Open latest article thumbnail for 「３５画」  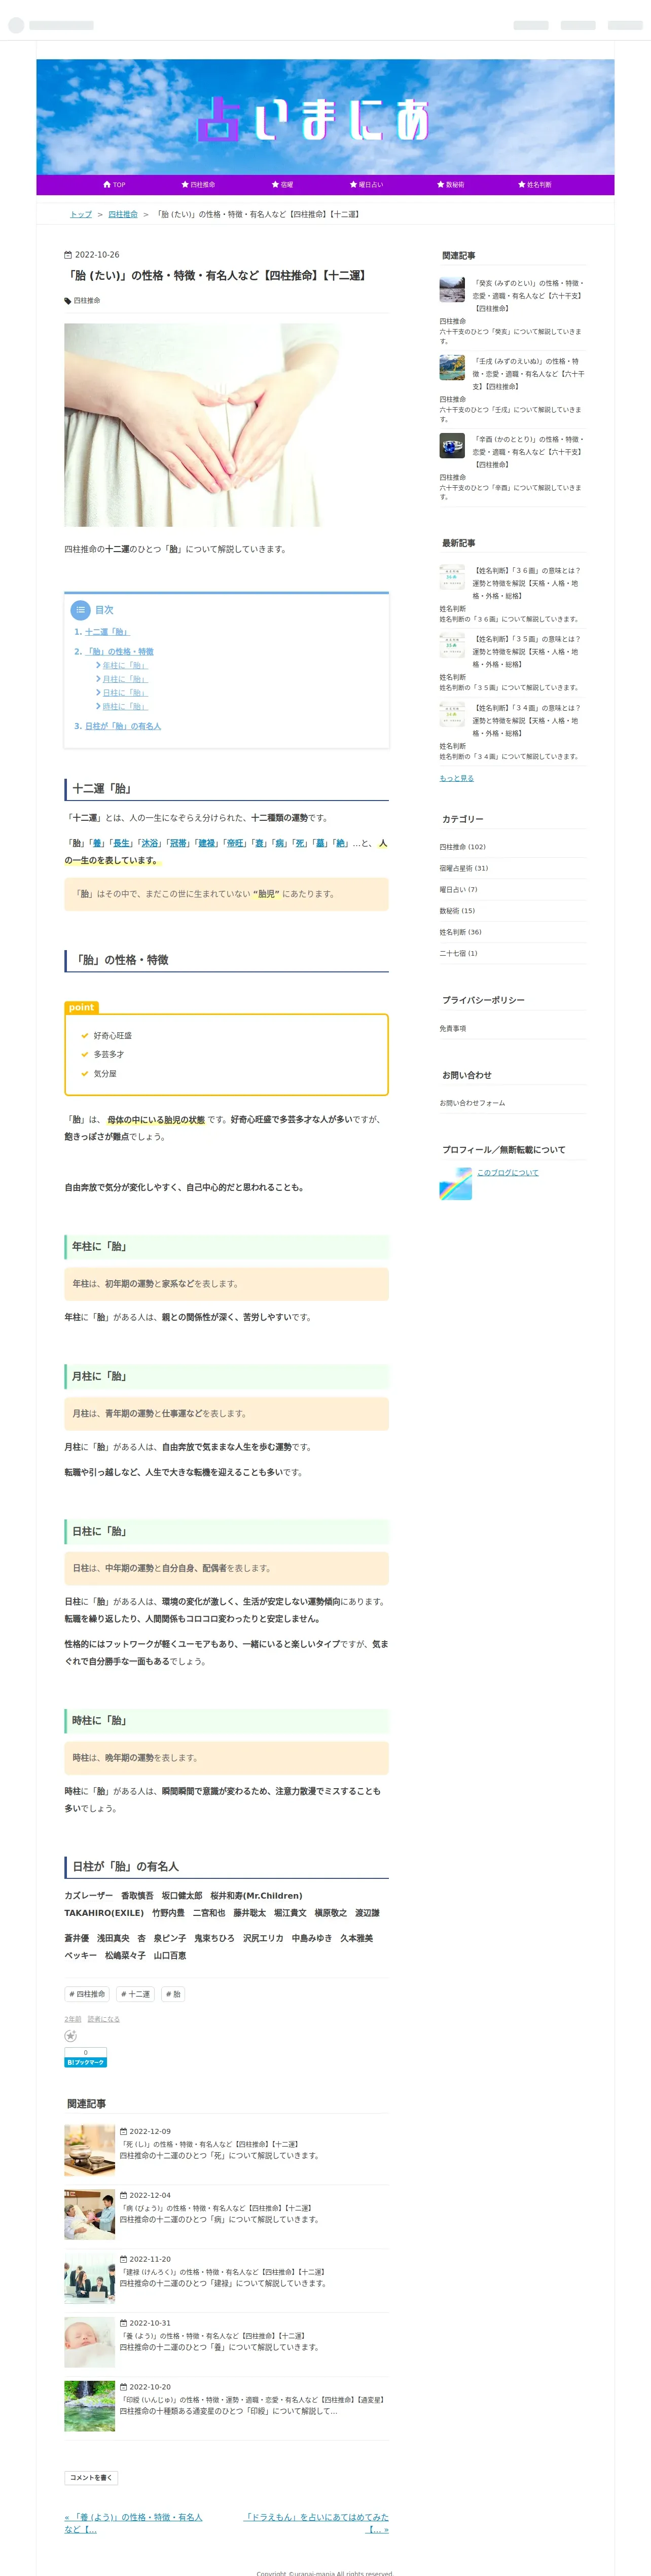click(x=452, y=645)
